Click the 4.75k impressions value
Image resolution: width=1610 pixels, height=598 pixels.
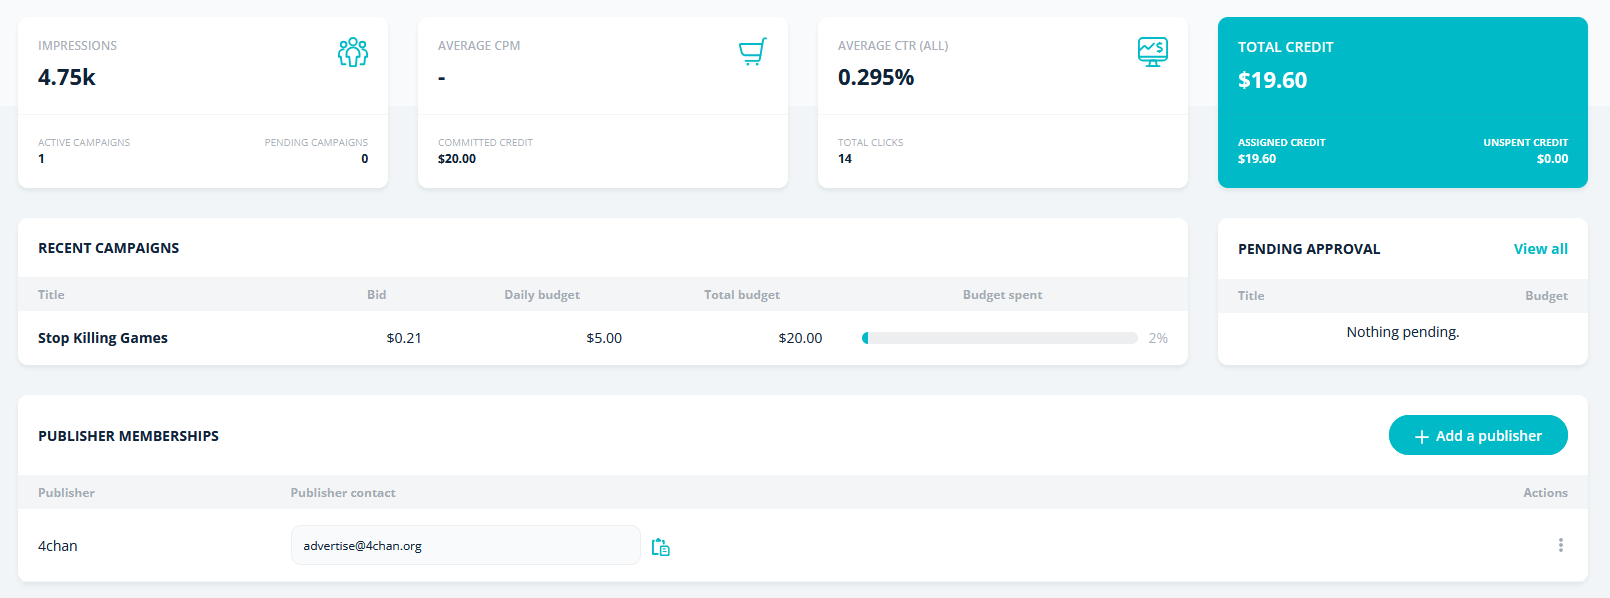click(67, 77)
